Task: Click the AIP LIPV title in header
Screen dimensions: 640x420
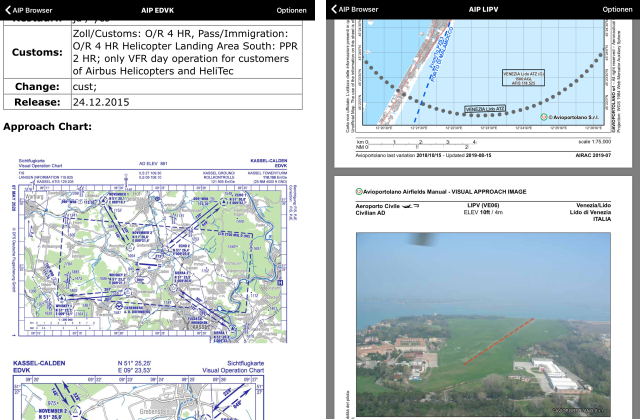Action: [x=484, y=9]
